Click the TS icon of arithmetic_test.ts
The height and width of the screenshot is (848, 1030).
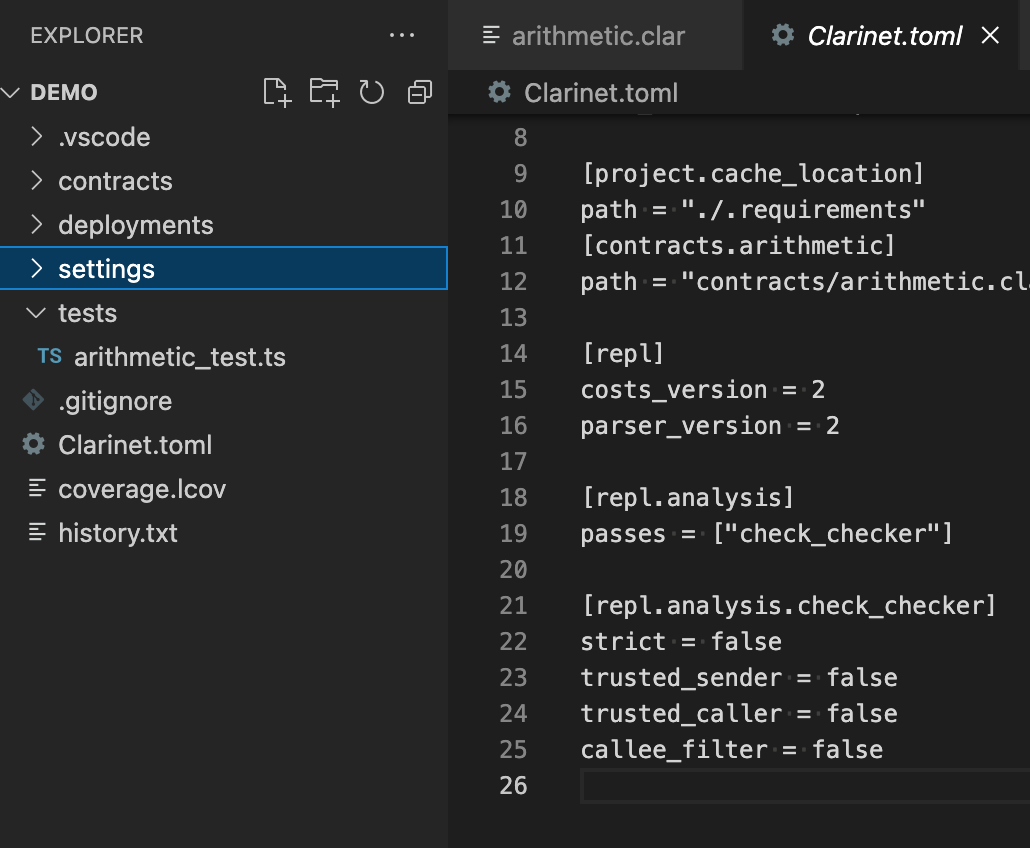click(49, 357)
